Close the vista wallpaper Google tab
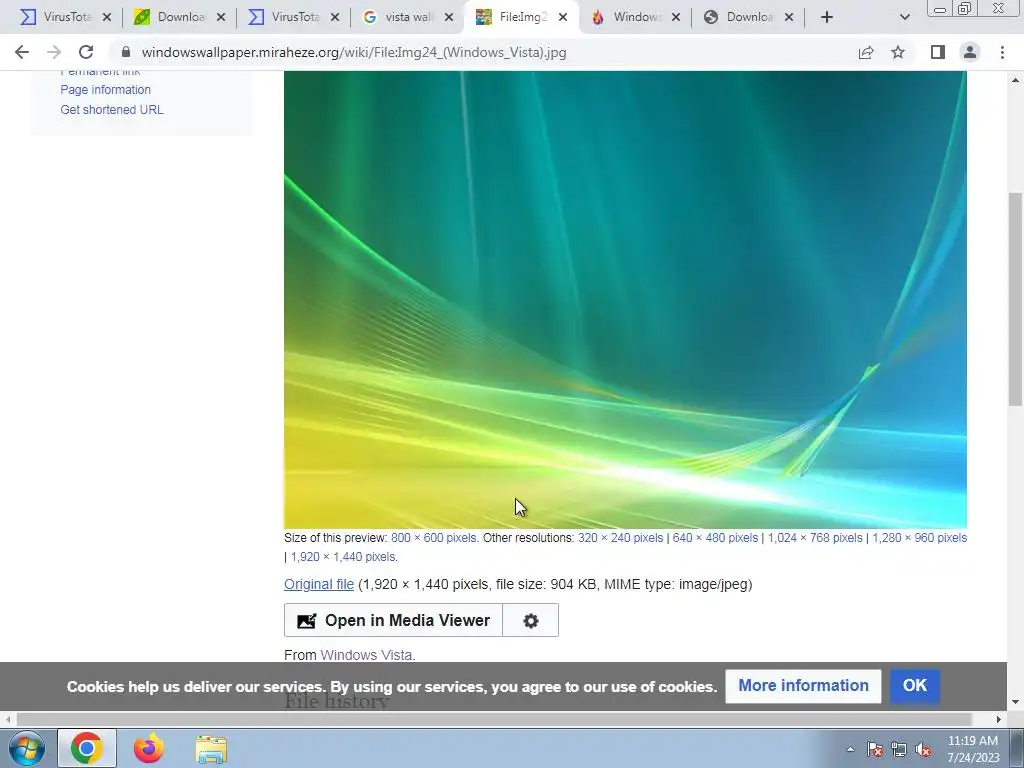The height and width of the screenshot is (768, 1024). [x=449, y=17]
